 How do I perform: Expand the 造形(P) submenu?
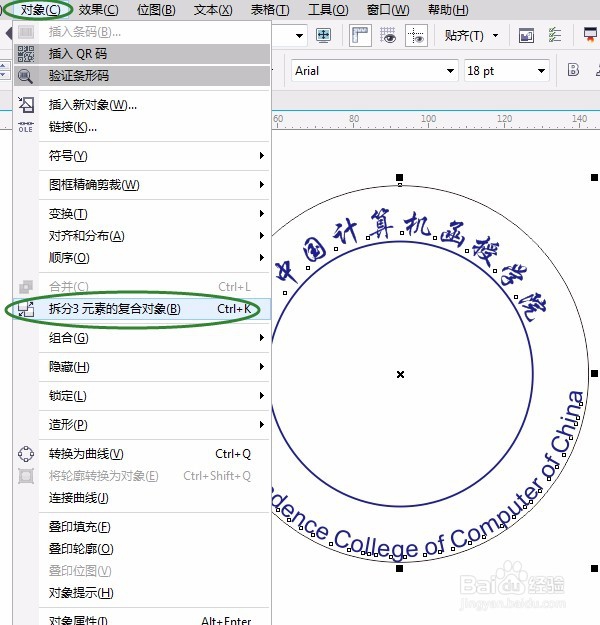[x=142, y=425]
